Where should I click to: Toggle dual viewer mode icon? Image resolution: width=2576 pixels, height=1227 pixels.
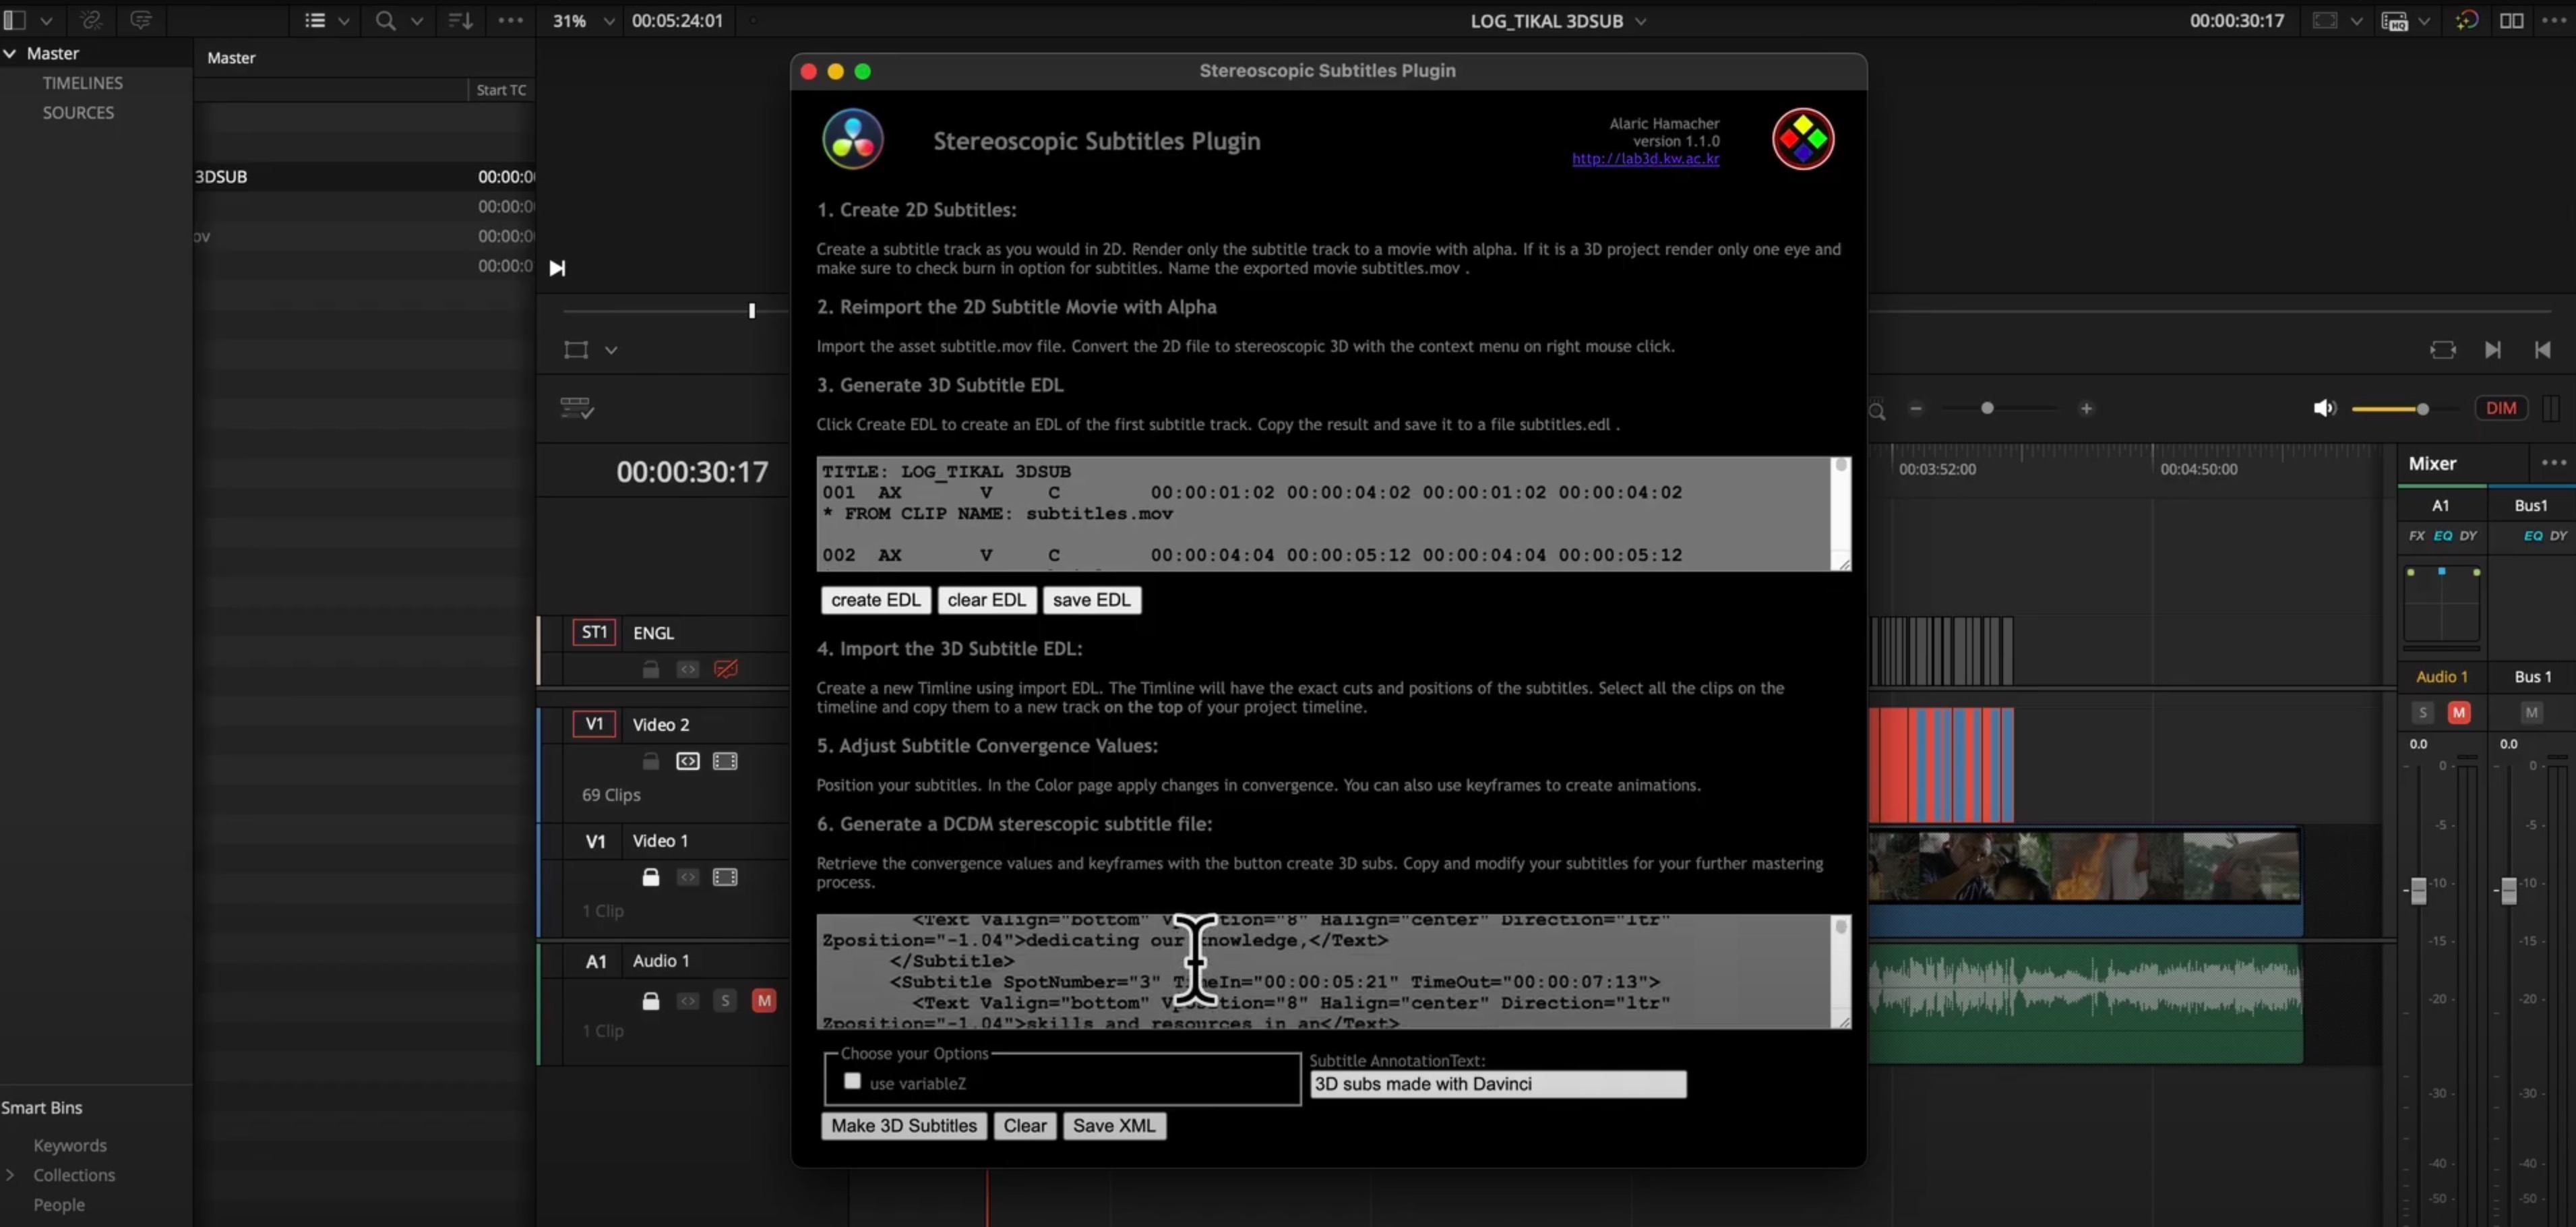pos(2511,20)
